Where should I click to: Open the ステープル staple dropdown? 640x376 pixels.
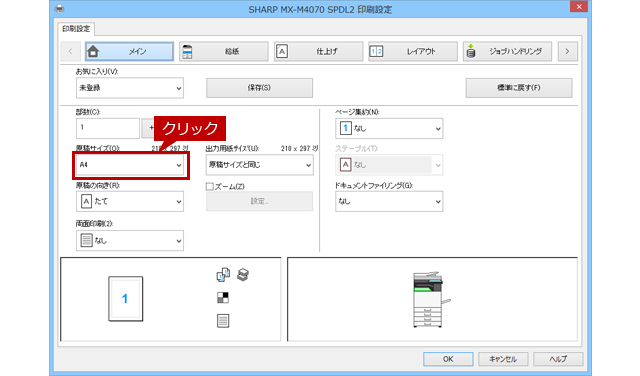pyautogui.click(x=389, y=165)
